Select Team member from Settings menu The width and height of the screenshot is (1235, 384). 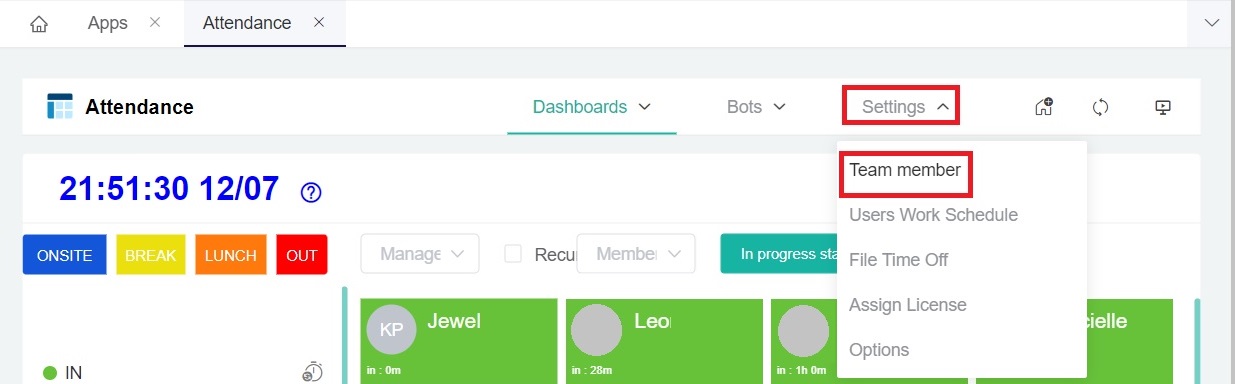click(905, 170)
